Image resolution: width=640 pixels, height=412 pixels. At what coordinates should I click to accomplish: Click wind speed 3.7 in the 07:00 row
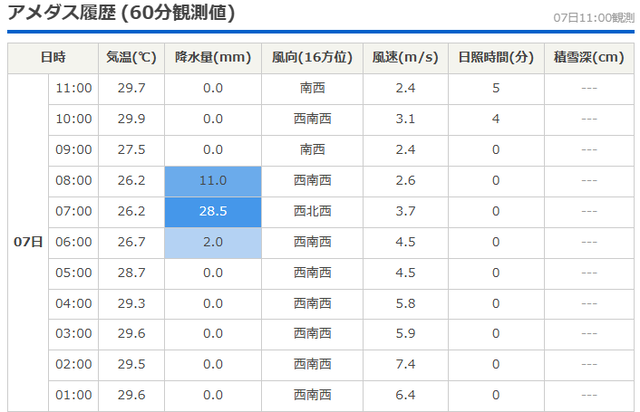tap(405, 211)
